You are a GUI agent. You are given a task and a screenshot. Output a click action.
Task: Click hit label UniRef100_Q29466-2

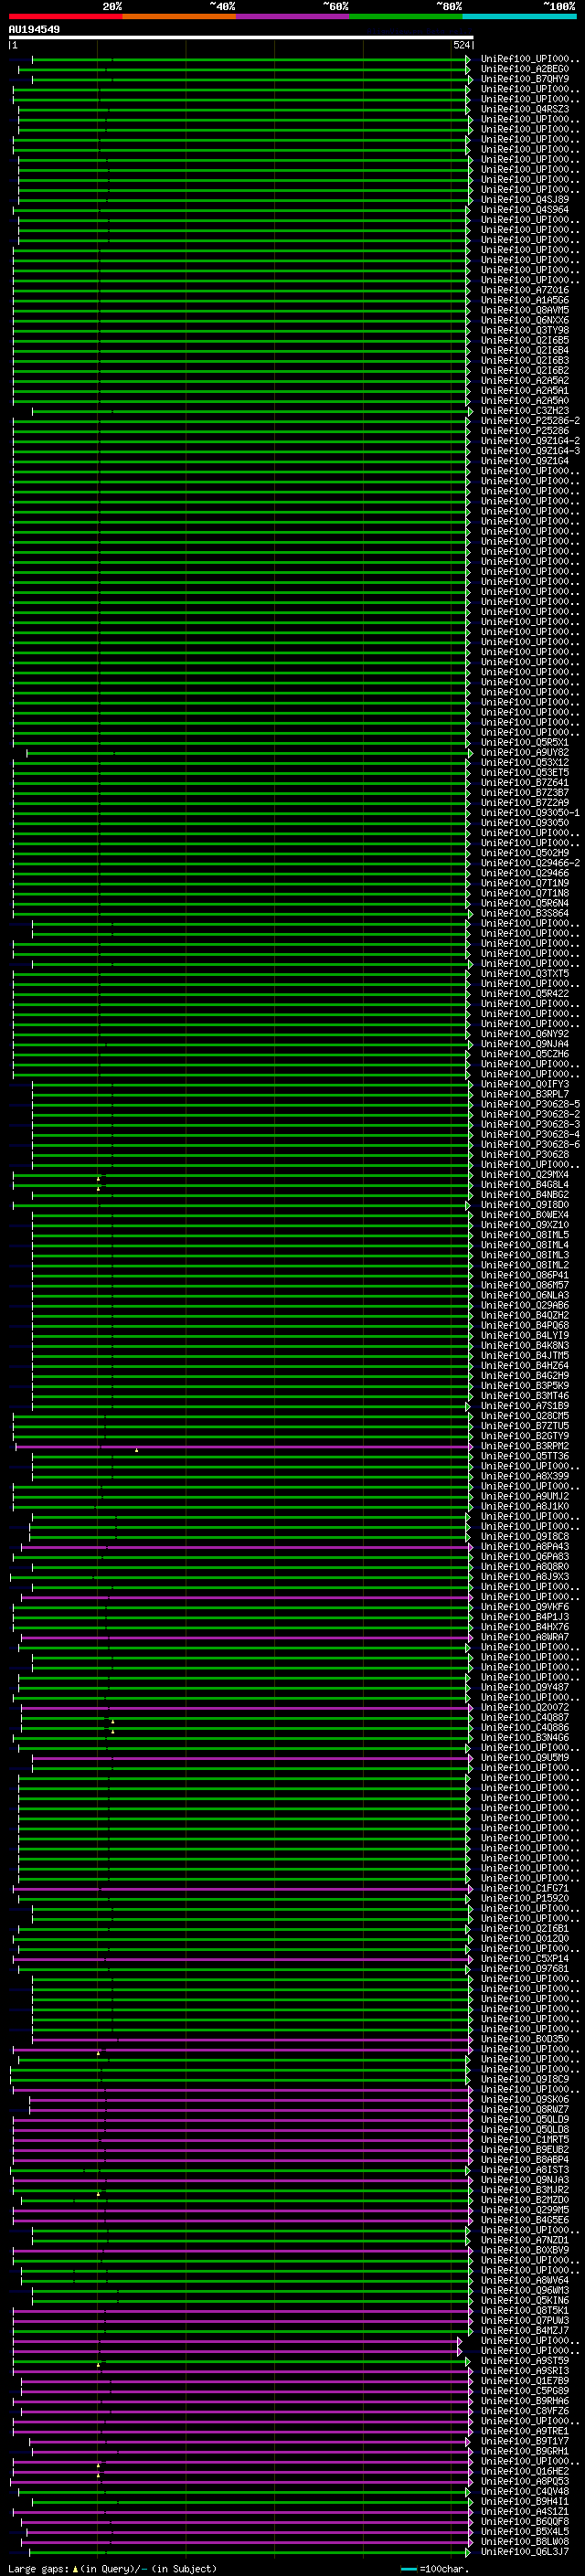coord(530,863)
